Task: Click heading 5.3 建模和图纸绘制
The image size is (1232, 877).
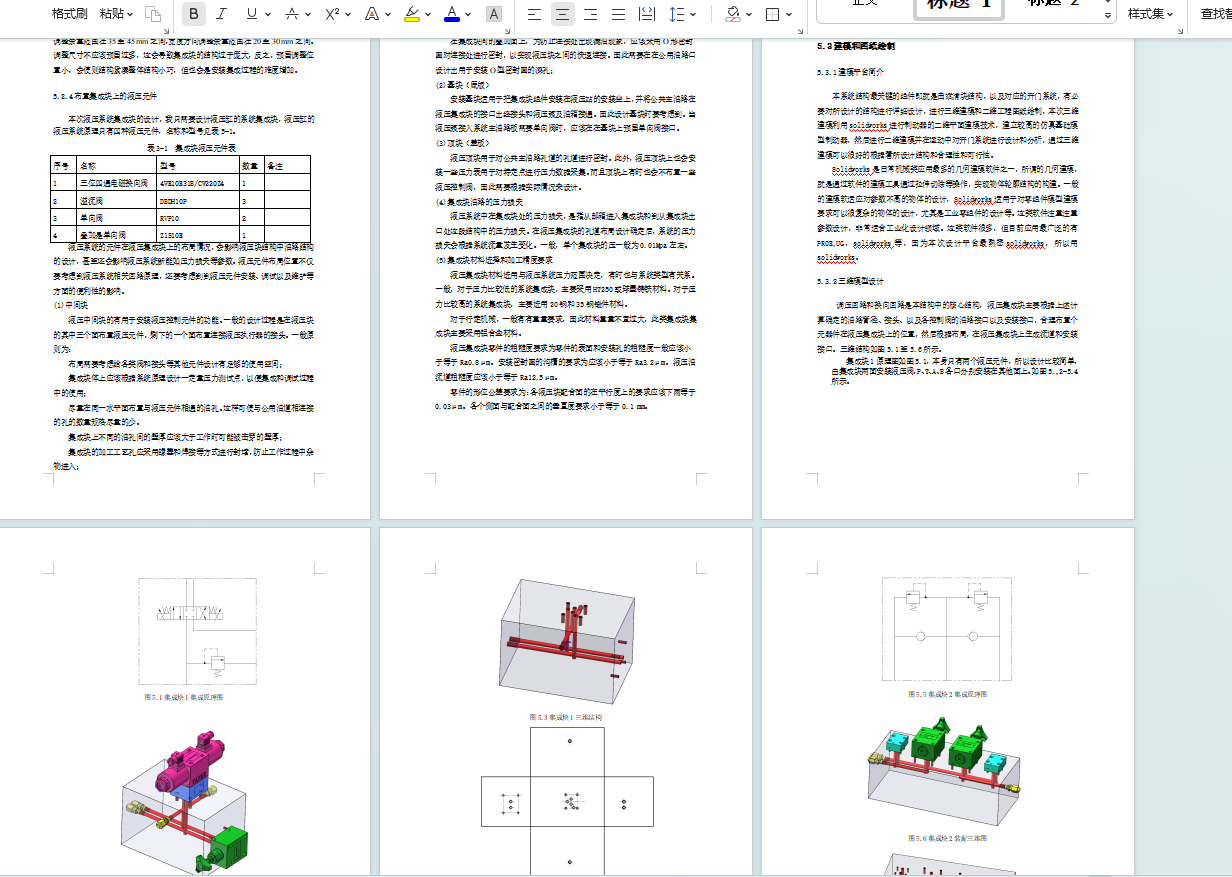Action: tap(855, 47)
